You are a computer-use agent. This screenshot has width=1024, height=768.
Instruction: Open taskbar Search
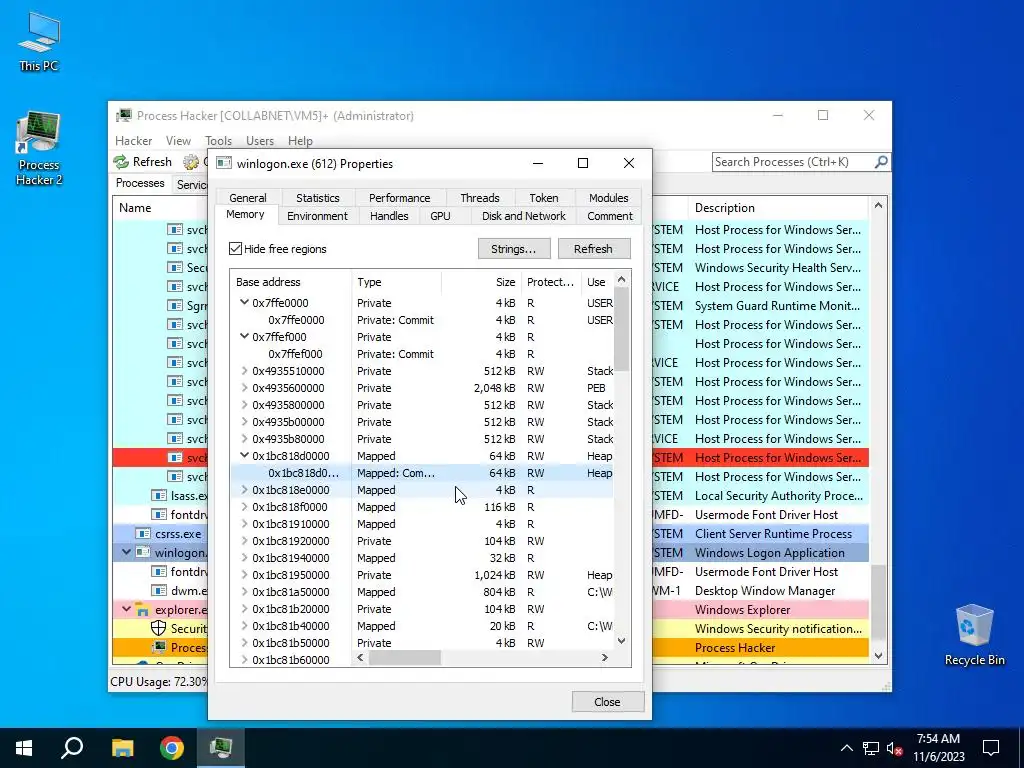point(72,748)
